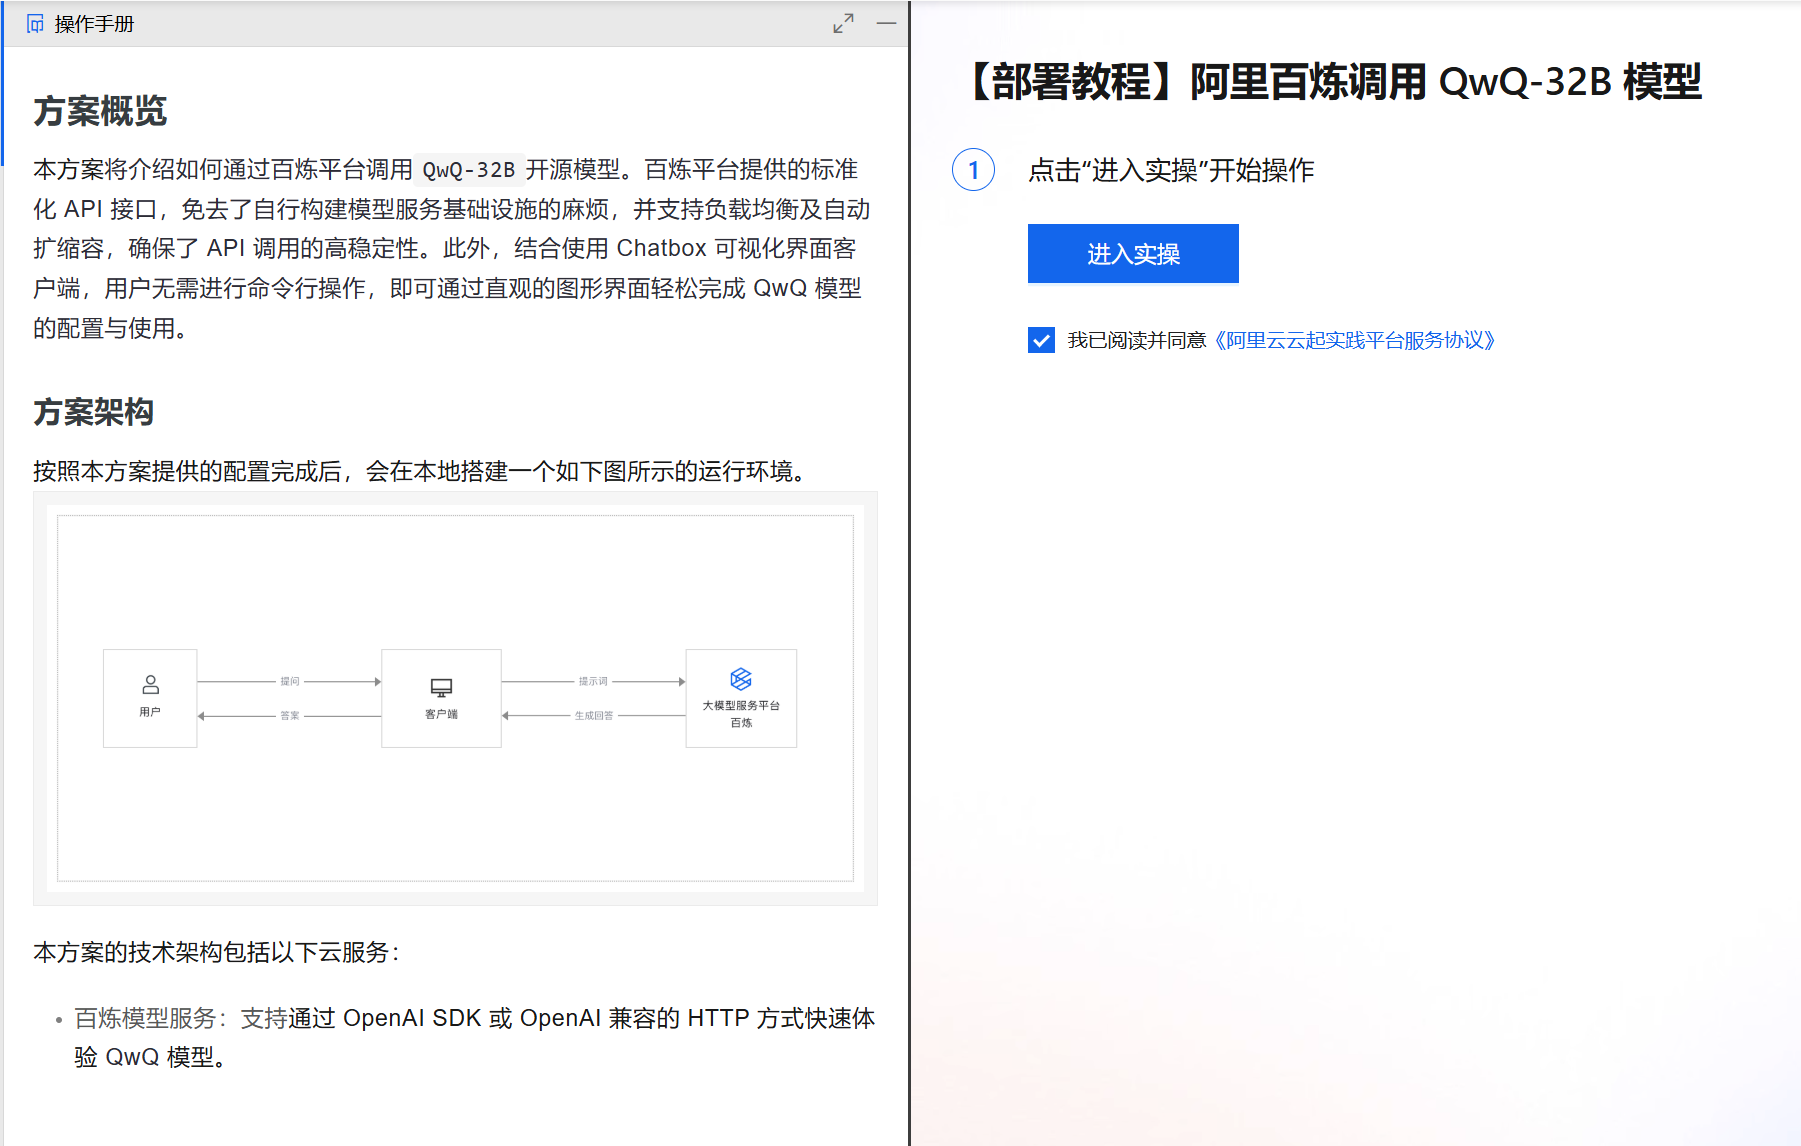Click the 生成回答 arrow label in diagram

[x=594, y=715]
